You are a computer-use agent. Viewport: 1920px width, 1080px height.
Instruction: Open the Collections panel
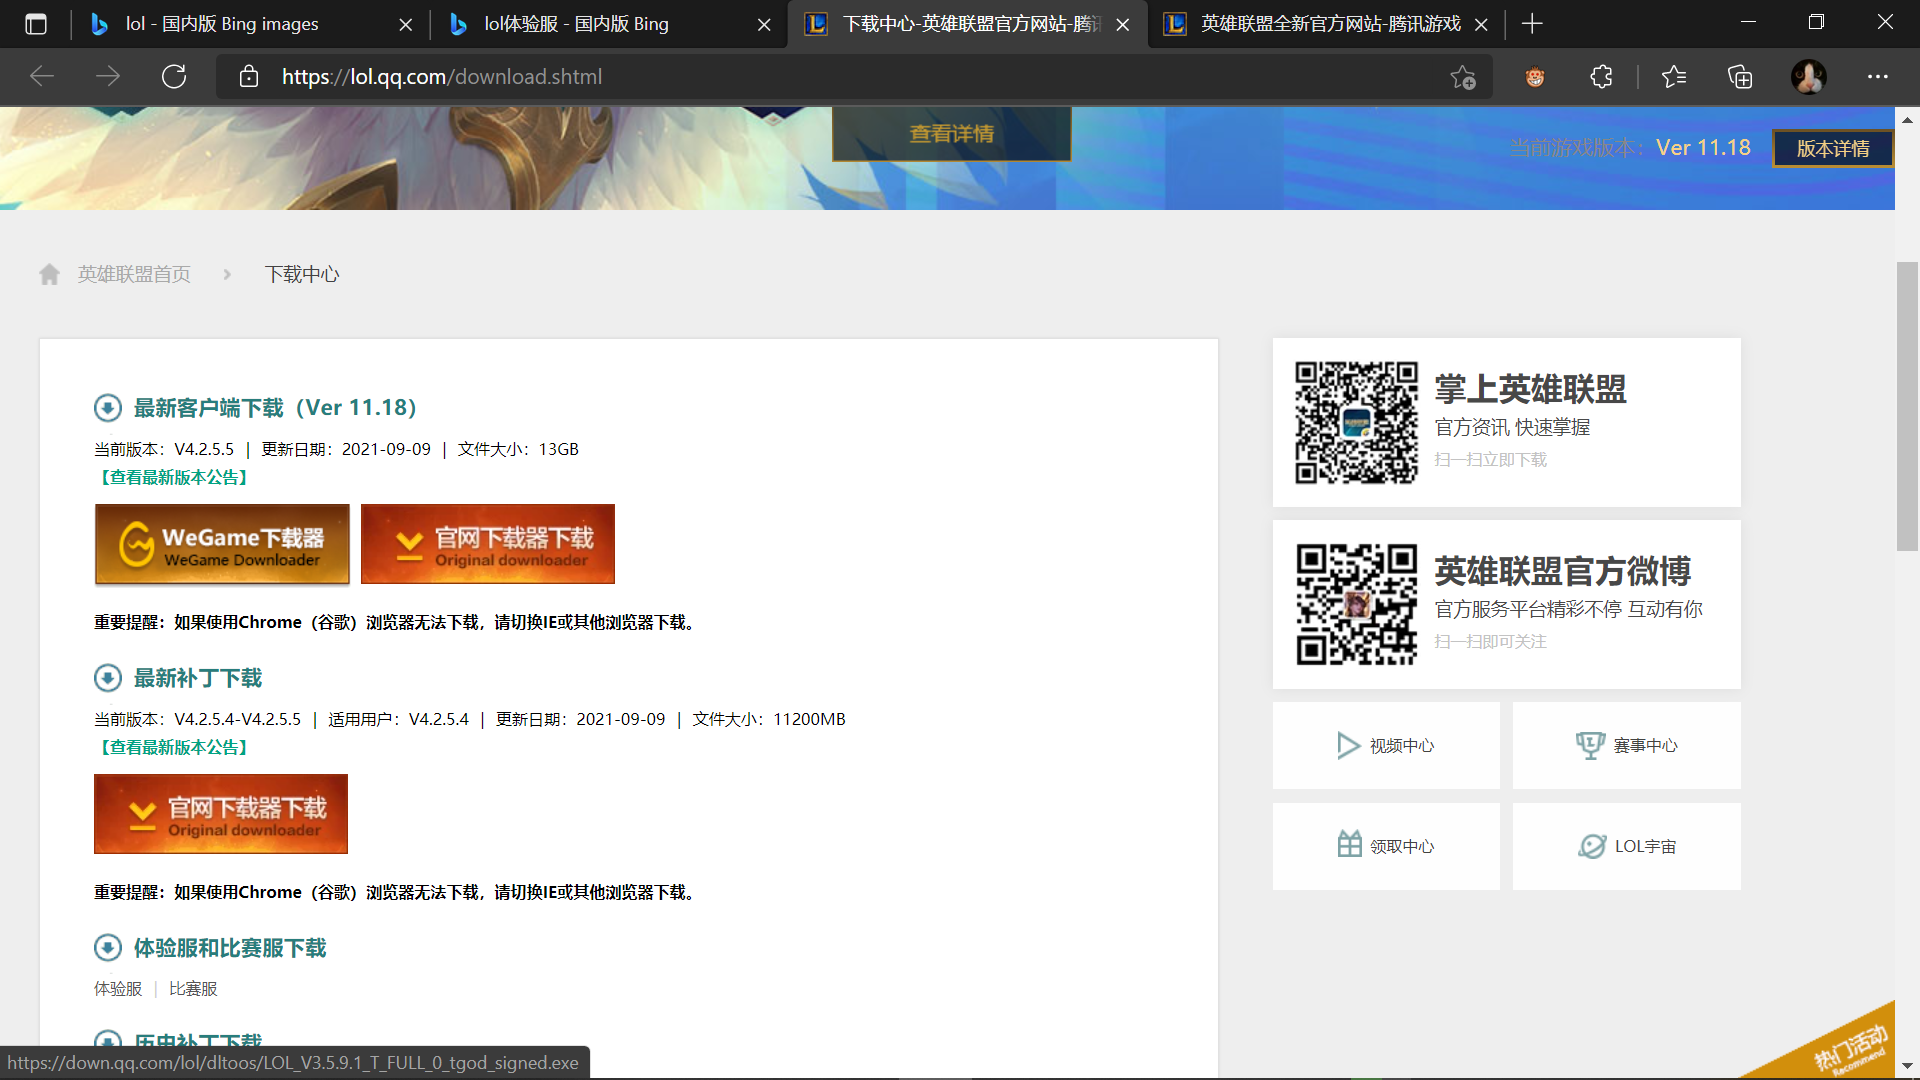(x=1740, y=76)
